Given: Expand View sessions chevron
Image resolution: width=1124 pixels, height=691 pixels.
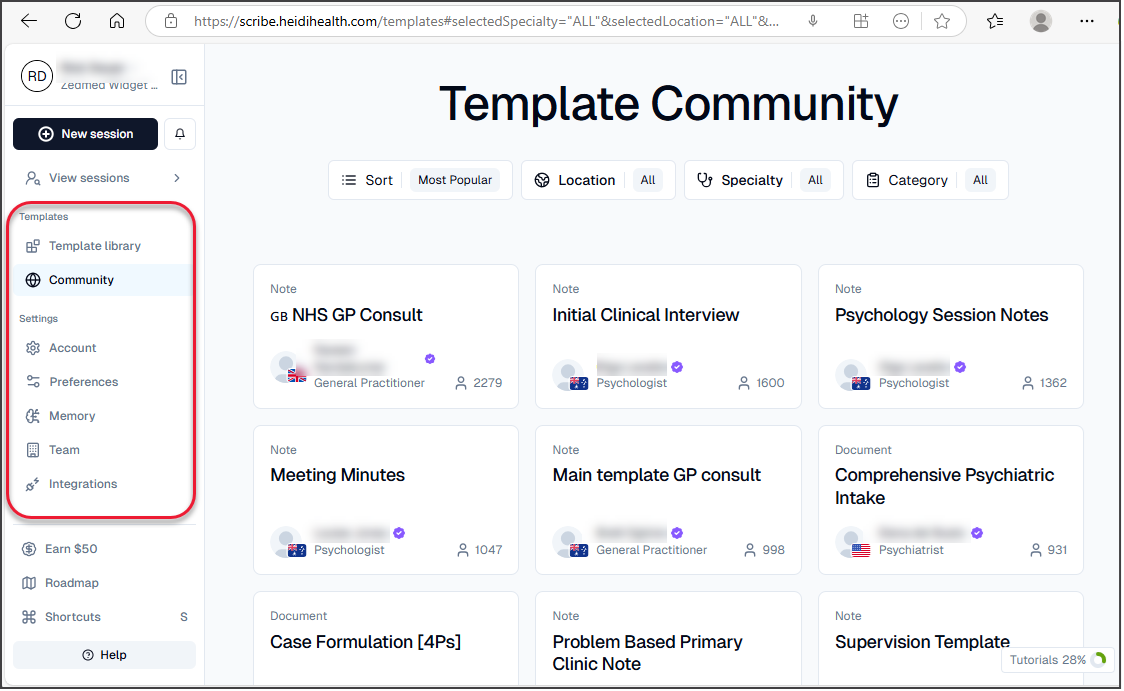Looking at the screenshot, I should pos(177,178).
